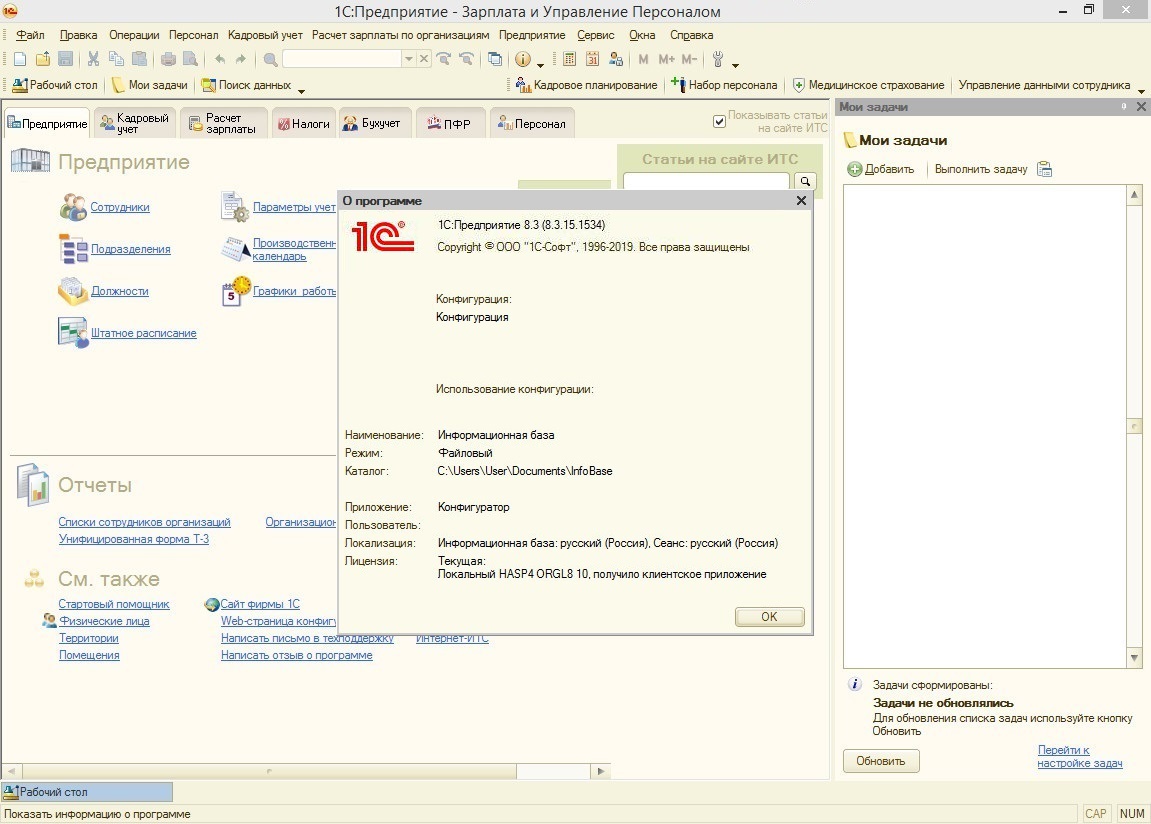1151x824 pixels.
Task: Click the Find previous binoculars icon
Action: (x=466, y=59)
